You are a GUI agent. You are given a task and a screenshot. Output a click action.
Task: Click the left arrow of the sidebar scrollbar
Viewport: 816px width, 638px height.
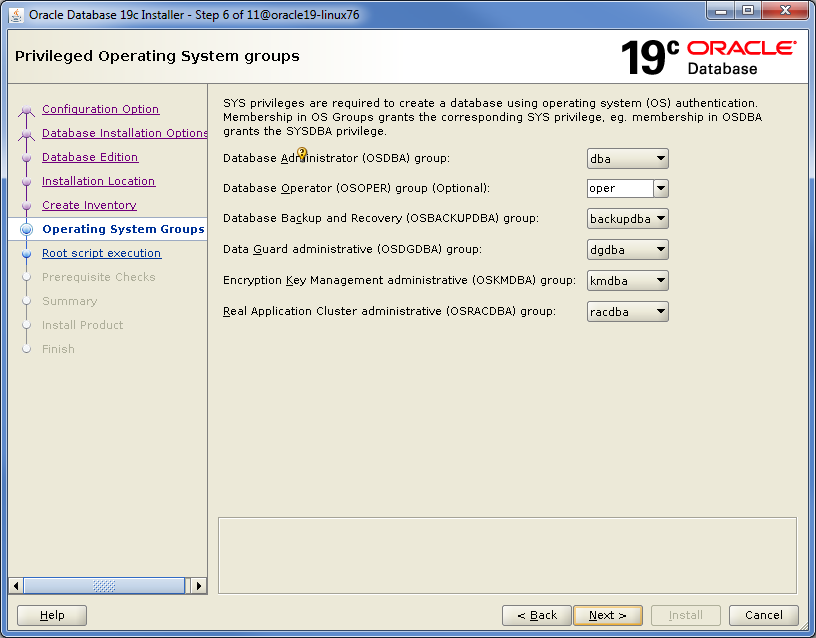(15, 586)
